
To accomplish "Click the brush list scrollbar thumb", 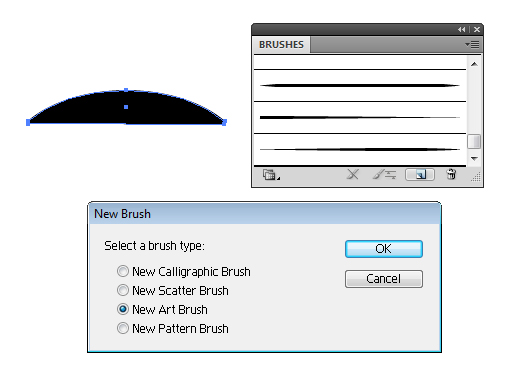I will pyautogui.click(x=474, y=141).
